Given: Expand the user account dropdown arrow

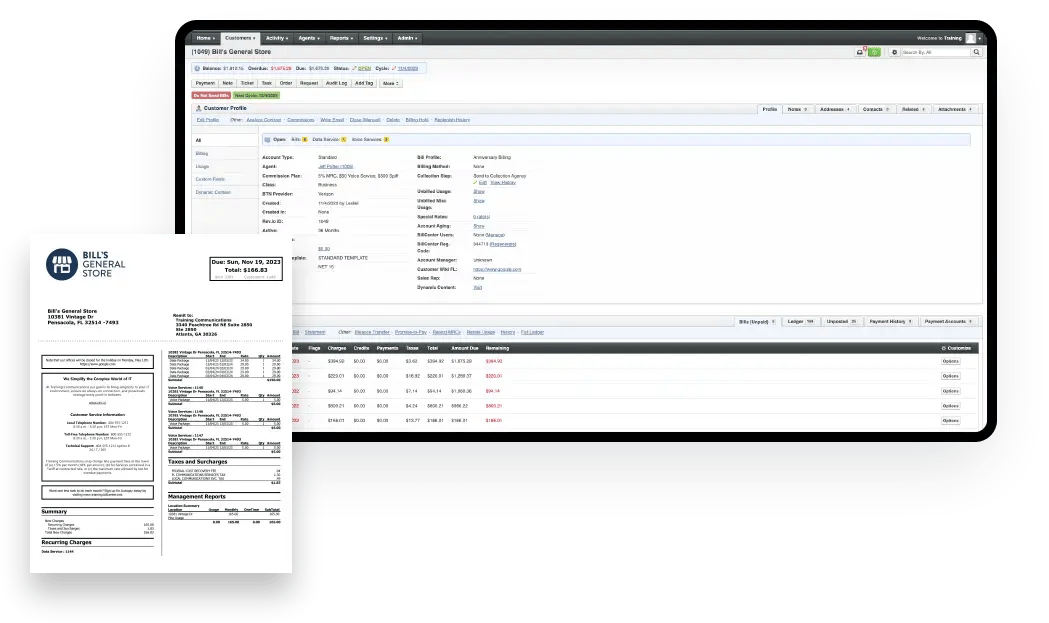Looking at the screenshot, I should pos(979,39).
